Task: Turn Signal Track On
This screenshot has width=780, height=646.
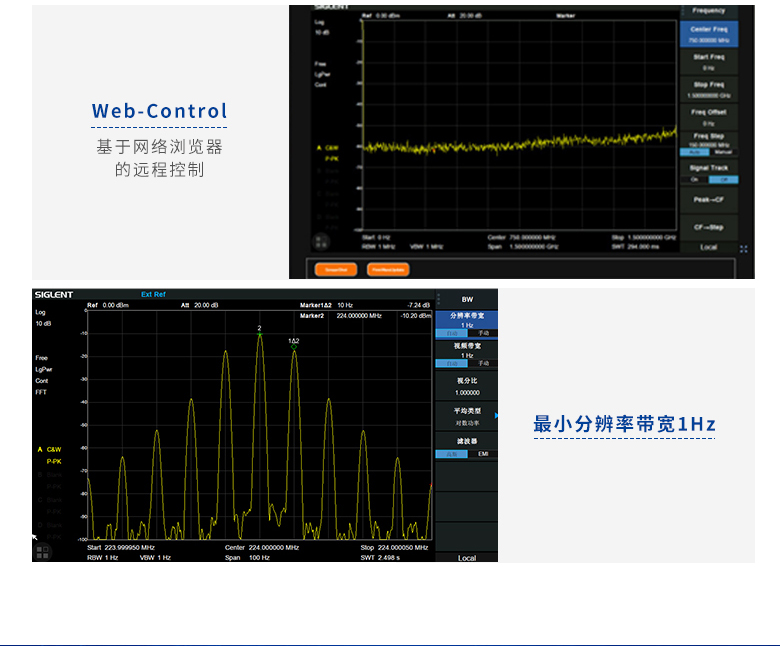Action: click(696, 179)
